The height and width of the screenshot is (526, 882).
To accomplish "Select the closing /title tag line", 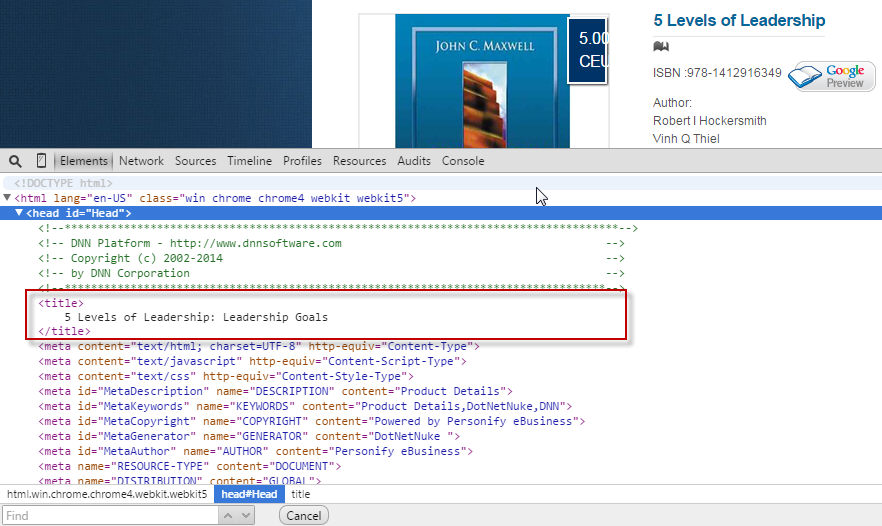I will coord(64,331).
